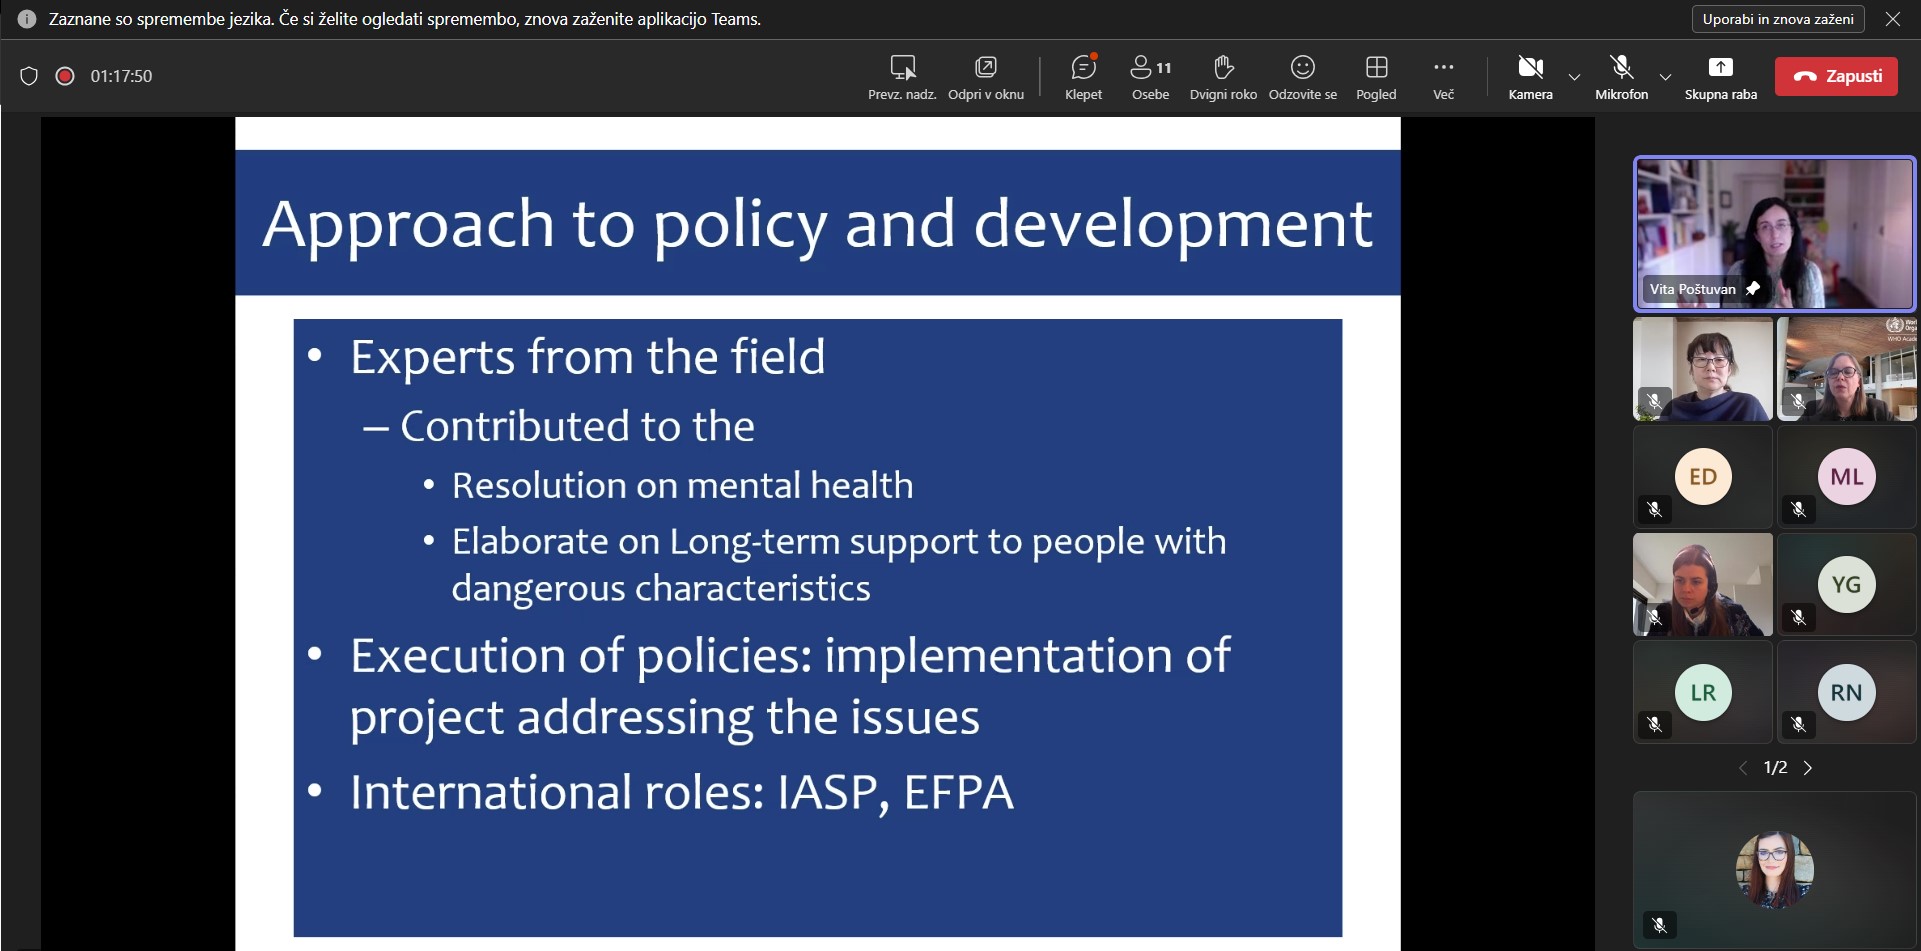Screen dimensions: 1921x951
Task: Open Odzovite se reactions
Action: (1302, 77)
